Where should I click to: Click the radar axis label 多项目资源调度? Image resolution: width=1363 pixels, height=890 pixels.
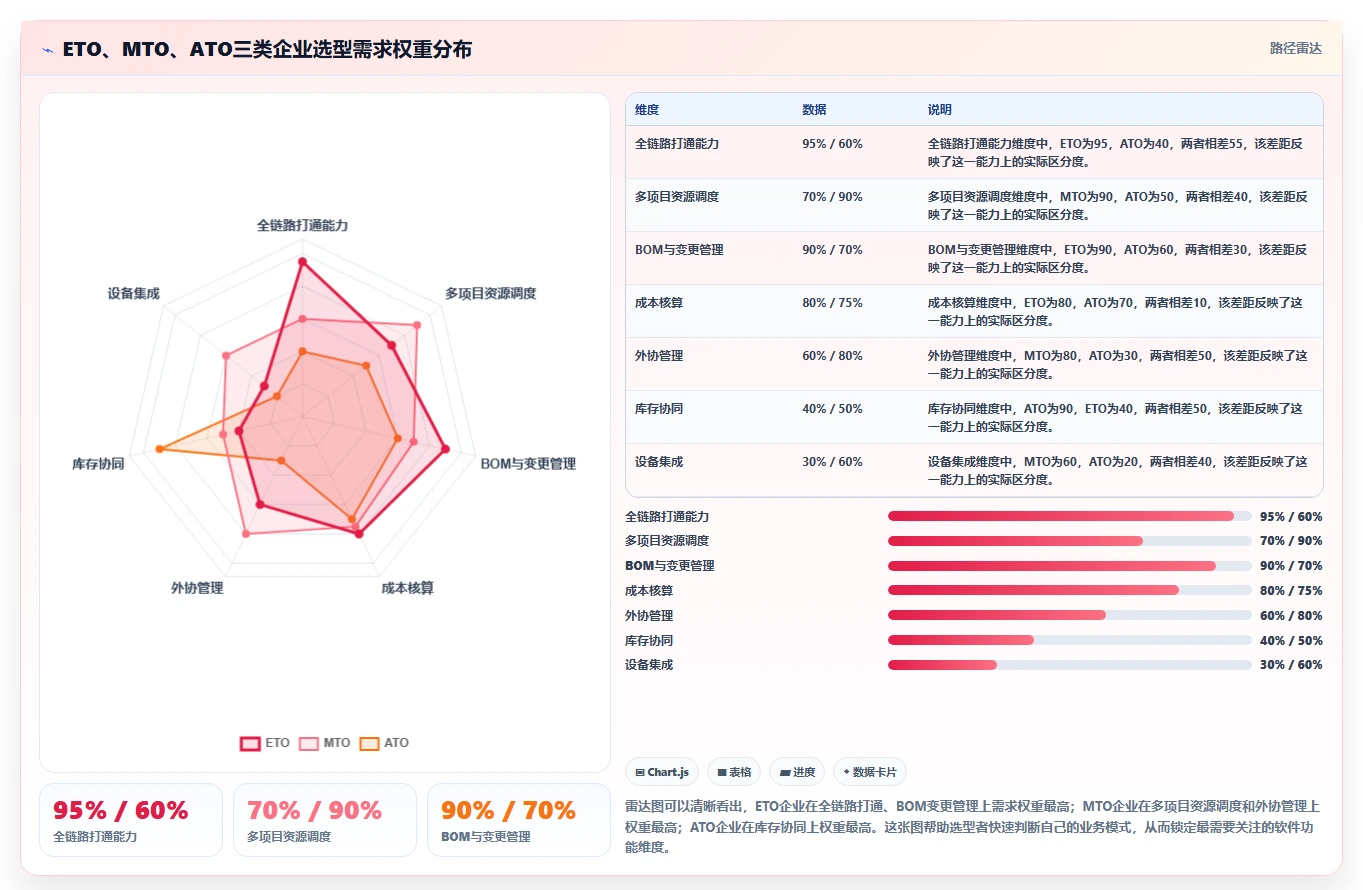click(490, 293)
